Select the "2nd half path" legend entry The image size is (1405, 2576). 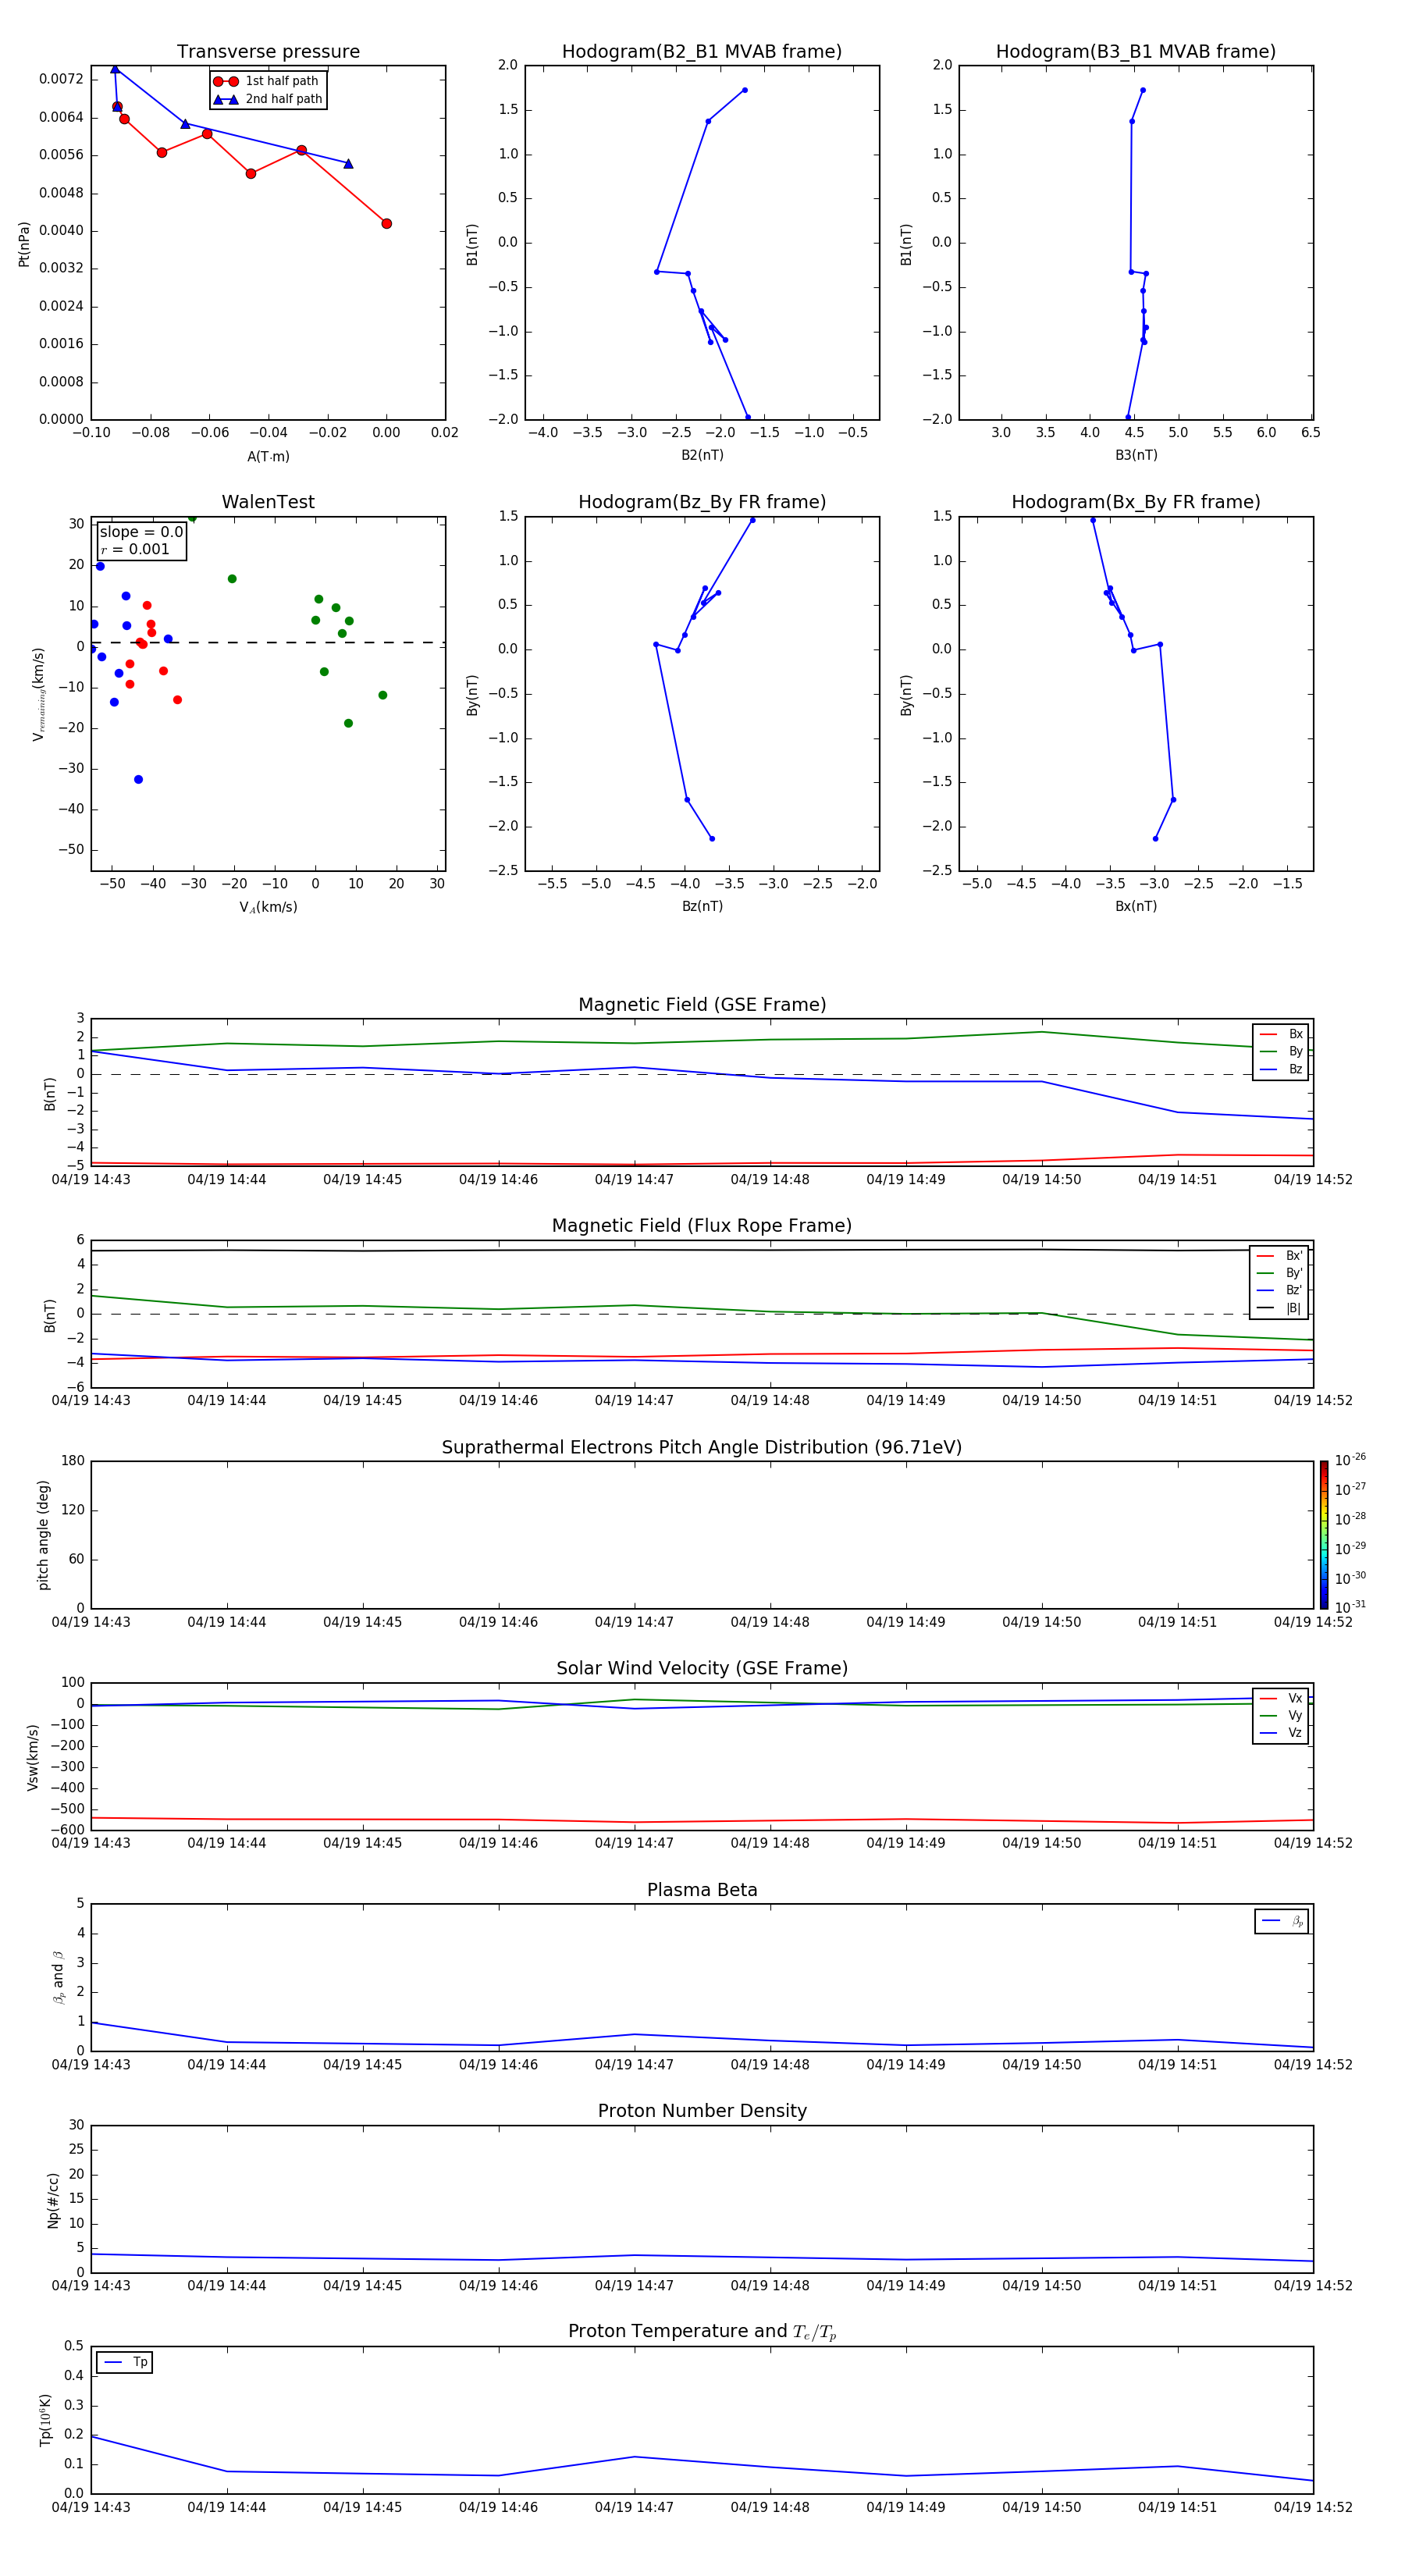point(268,99)
